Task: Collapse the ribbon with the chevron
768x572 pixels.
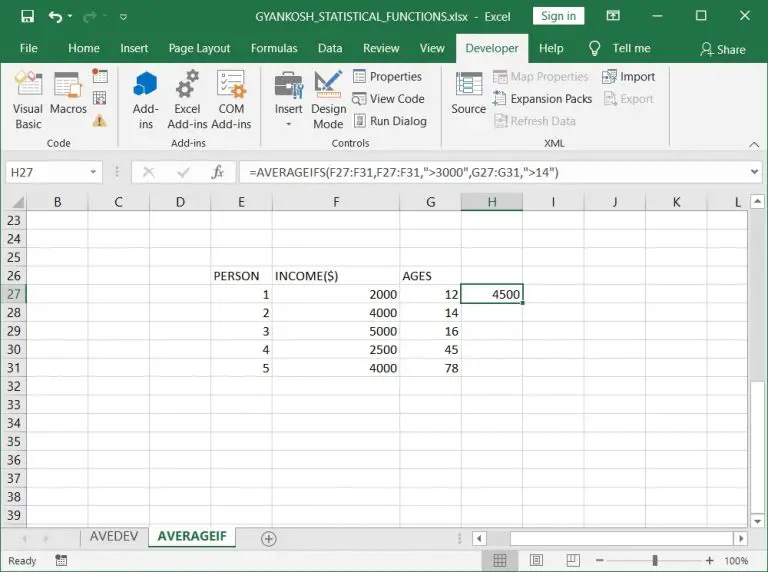Action: pyautogui.click(x=754, y=144)
